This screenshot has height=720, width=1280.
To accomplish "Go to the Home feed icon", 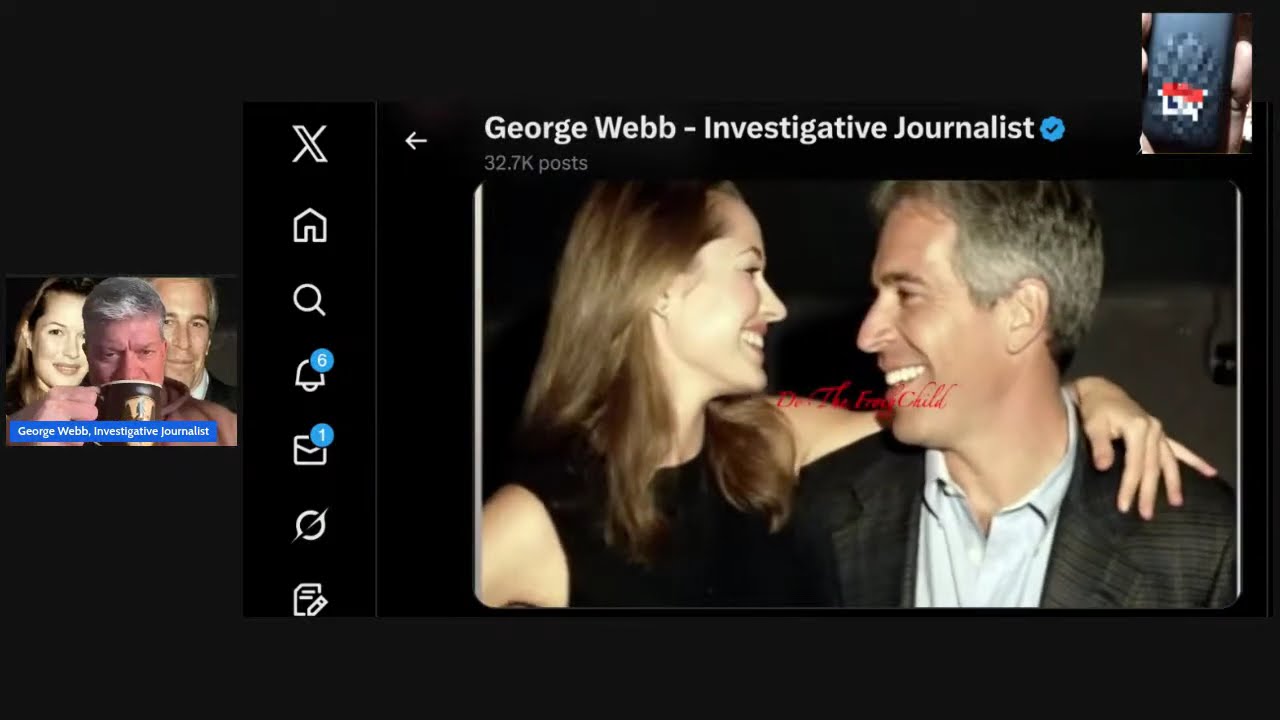I will pos(309,225).
